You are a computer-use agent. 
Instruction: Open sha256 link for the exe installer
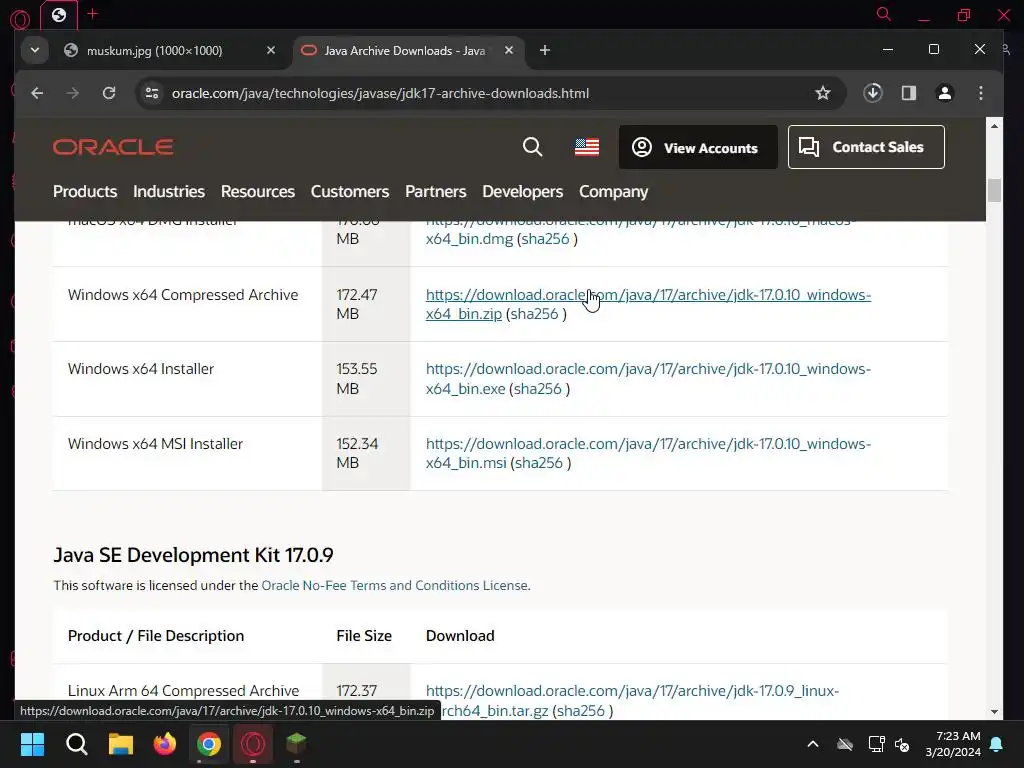tap(537, 389)
